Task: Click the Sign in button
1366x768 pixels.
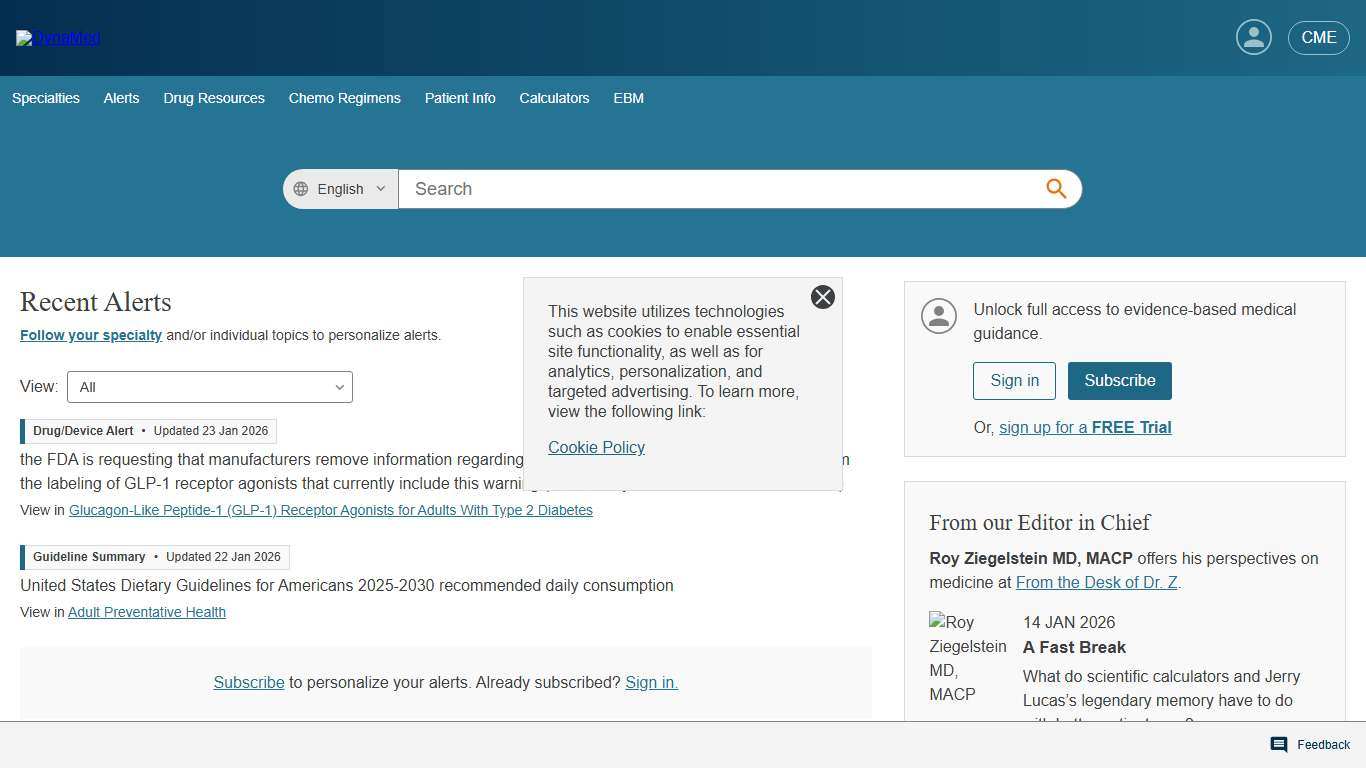Action: click(1014, 381)
